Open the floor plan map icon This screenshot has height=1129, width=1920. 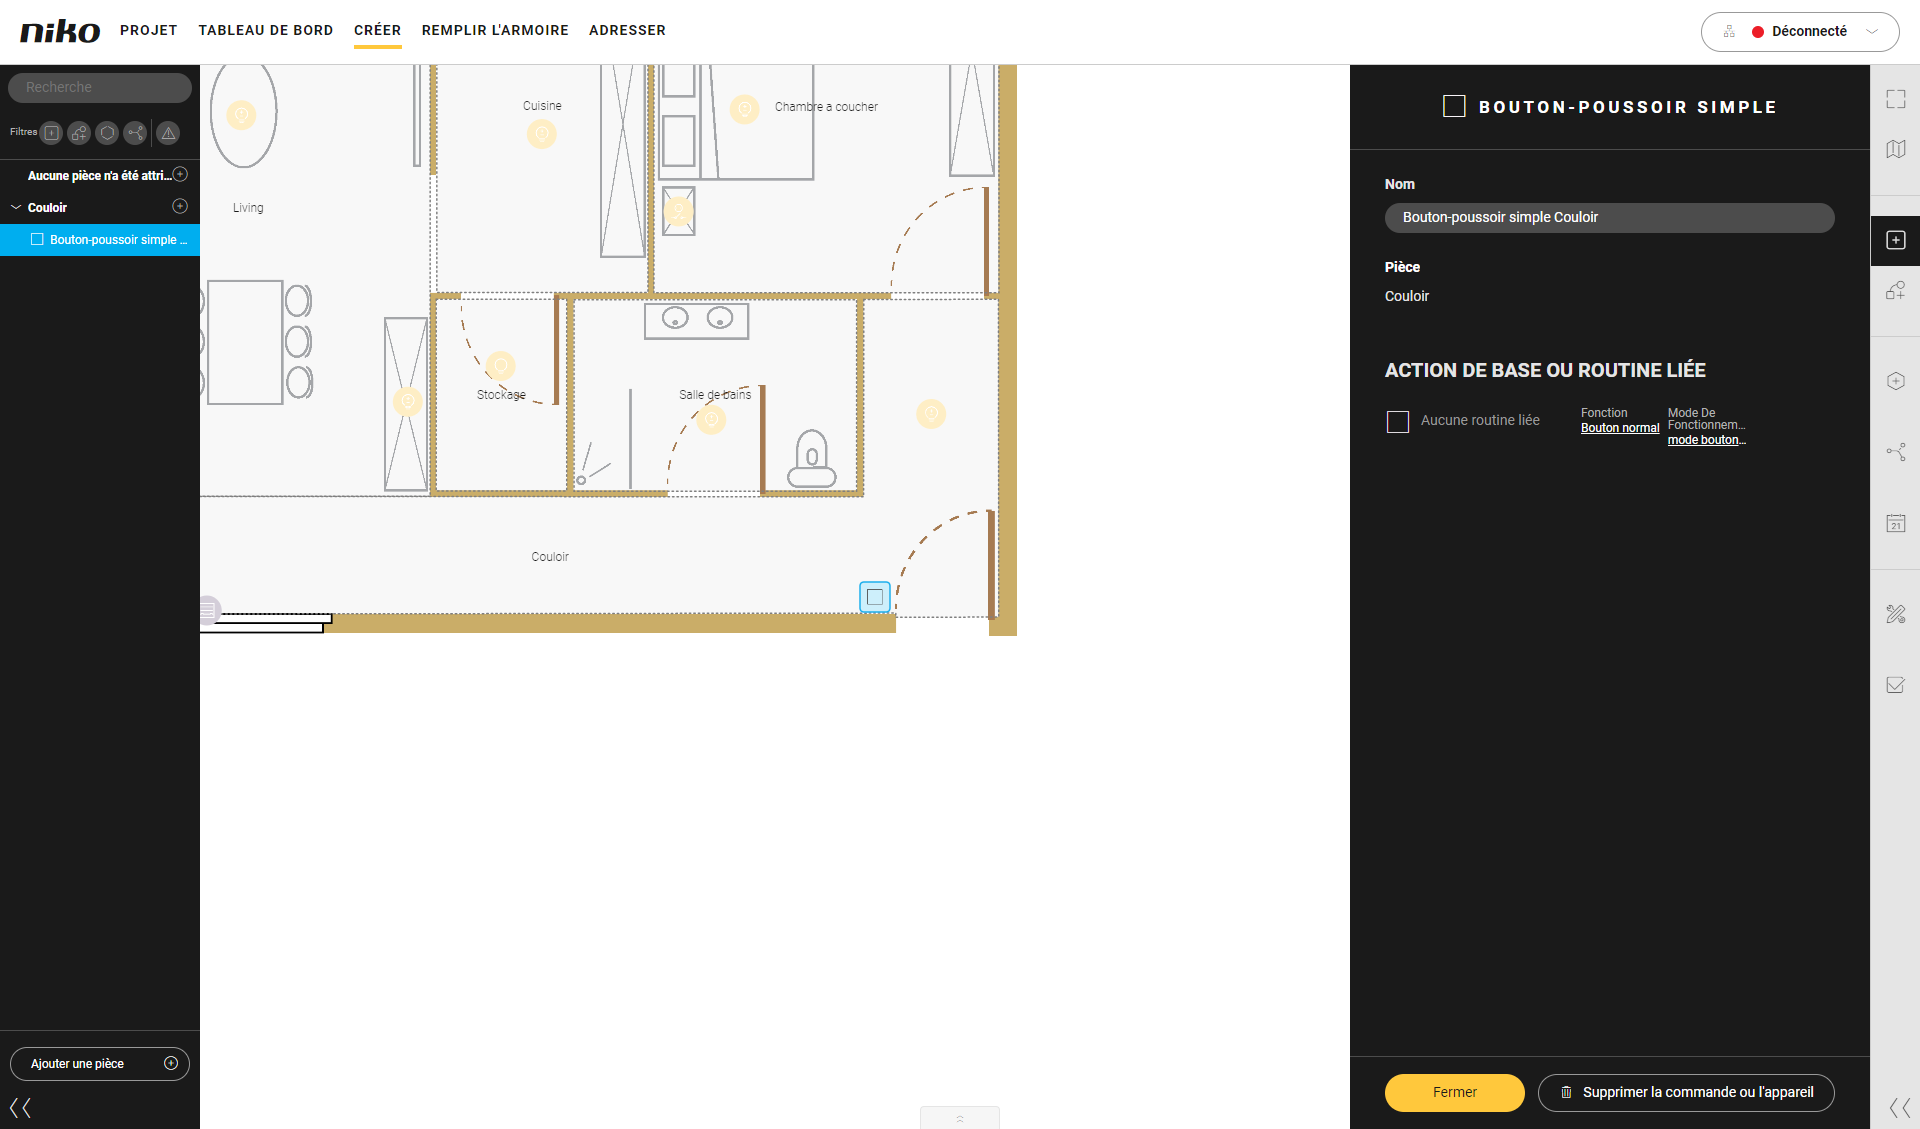[1895, 149]
